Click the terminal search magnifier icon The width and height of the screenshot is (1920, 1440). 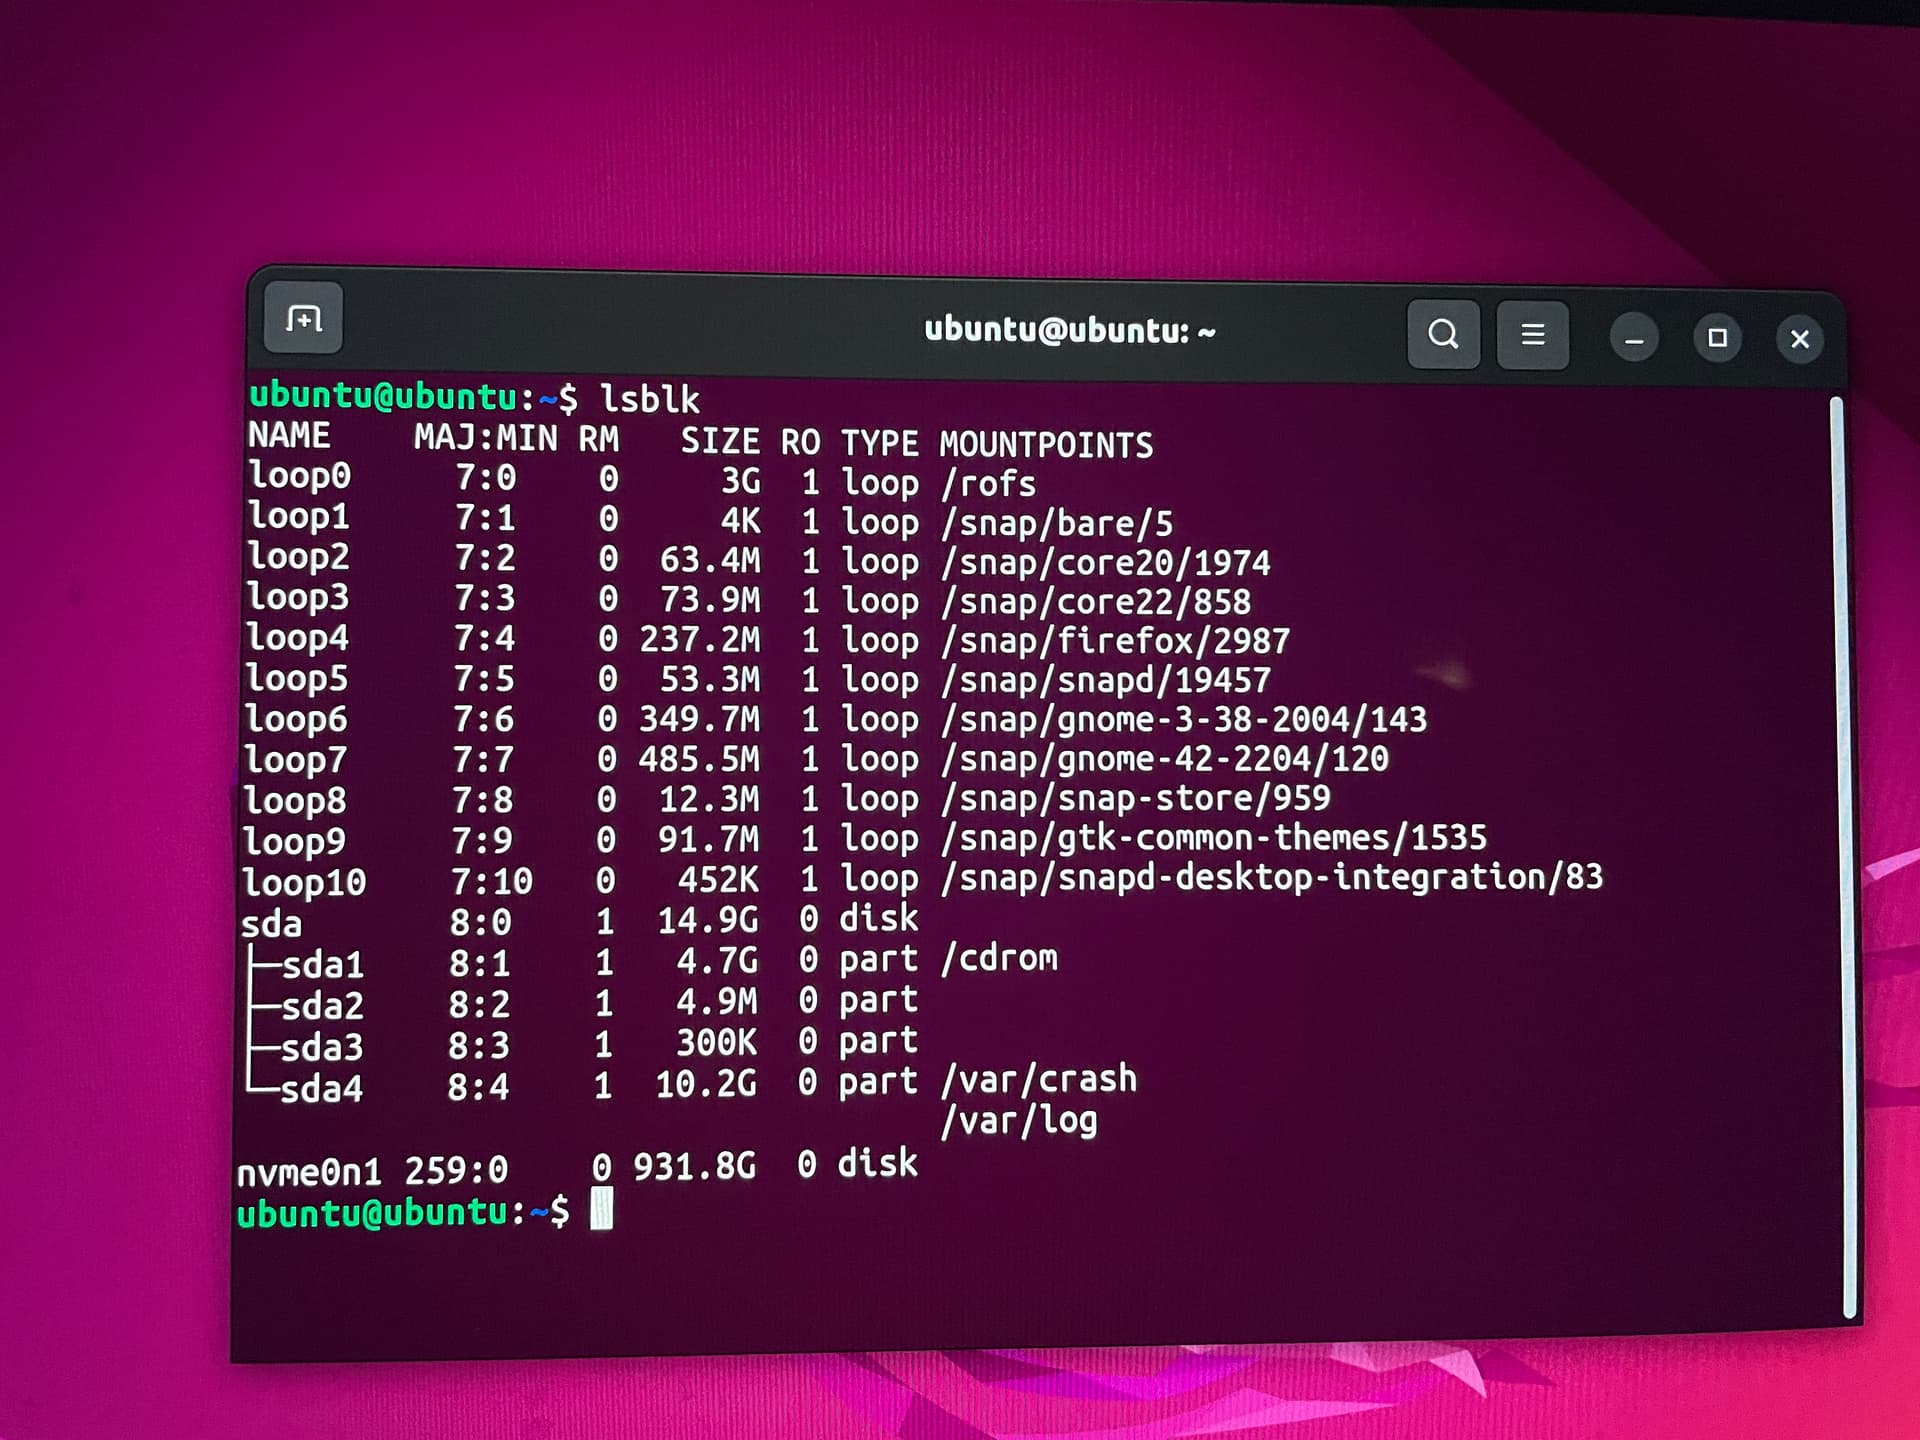pos(1442,333)
